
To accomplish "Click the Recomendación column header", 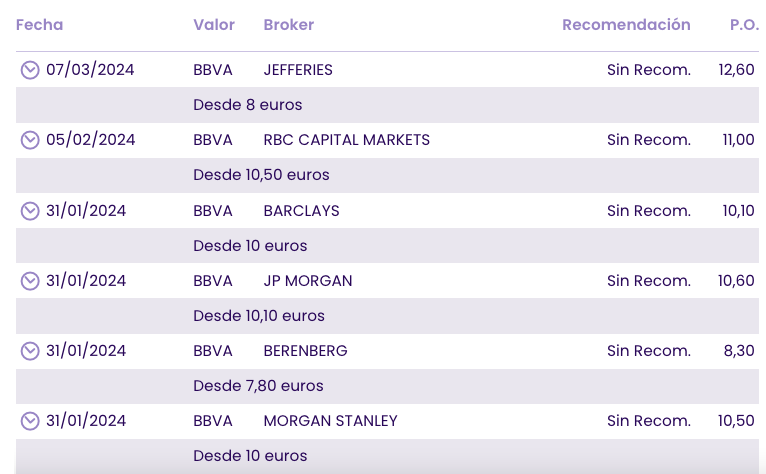I will click(x=626, y=25).
